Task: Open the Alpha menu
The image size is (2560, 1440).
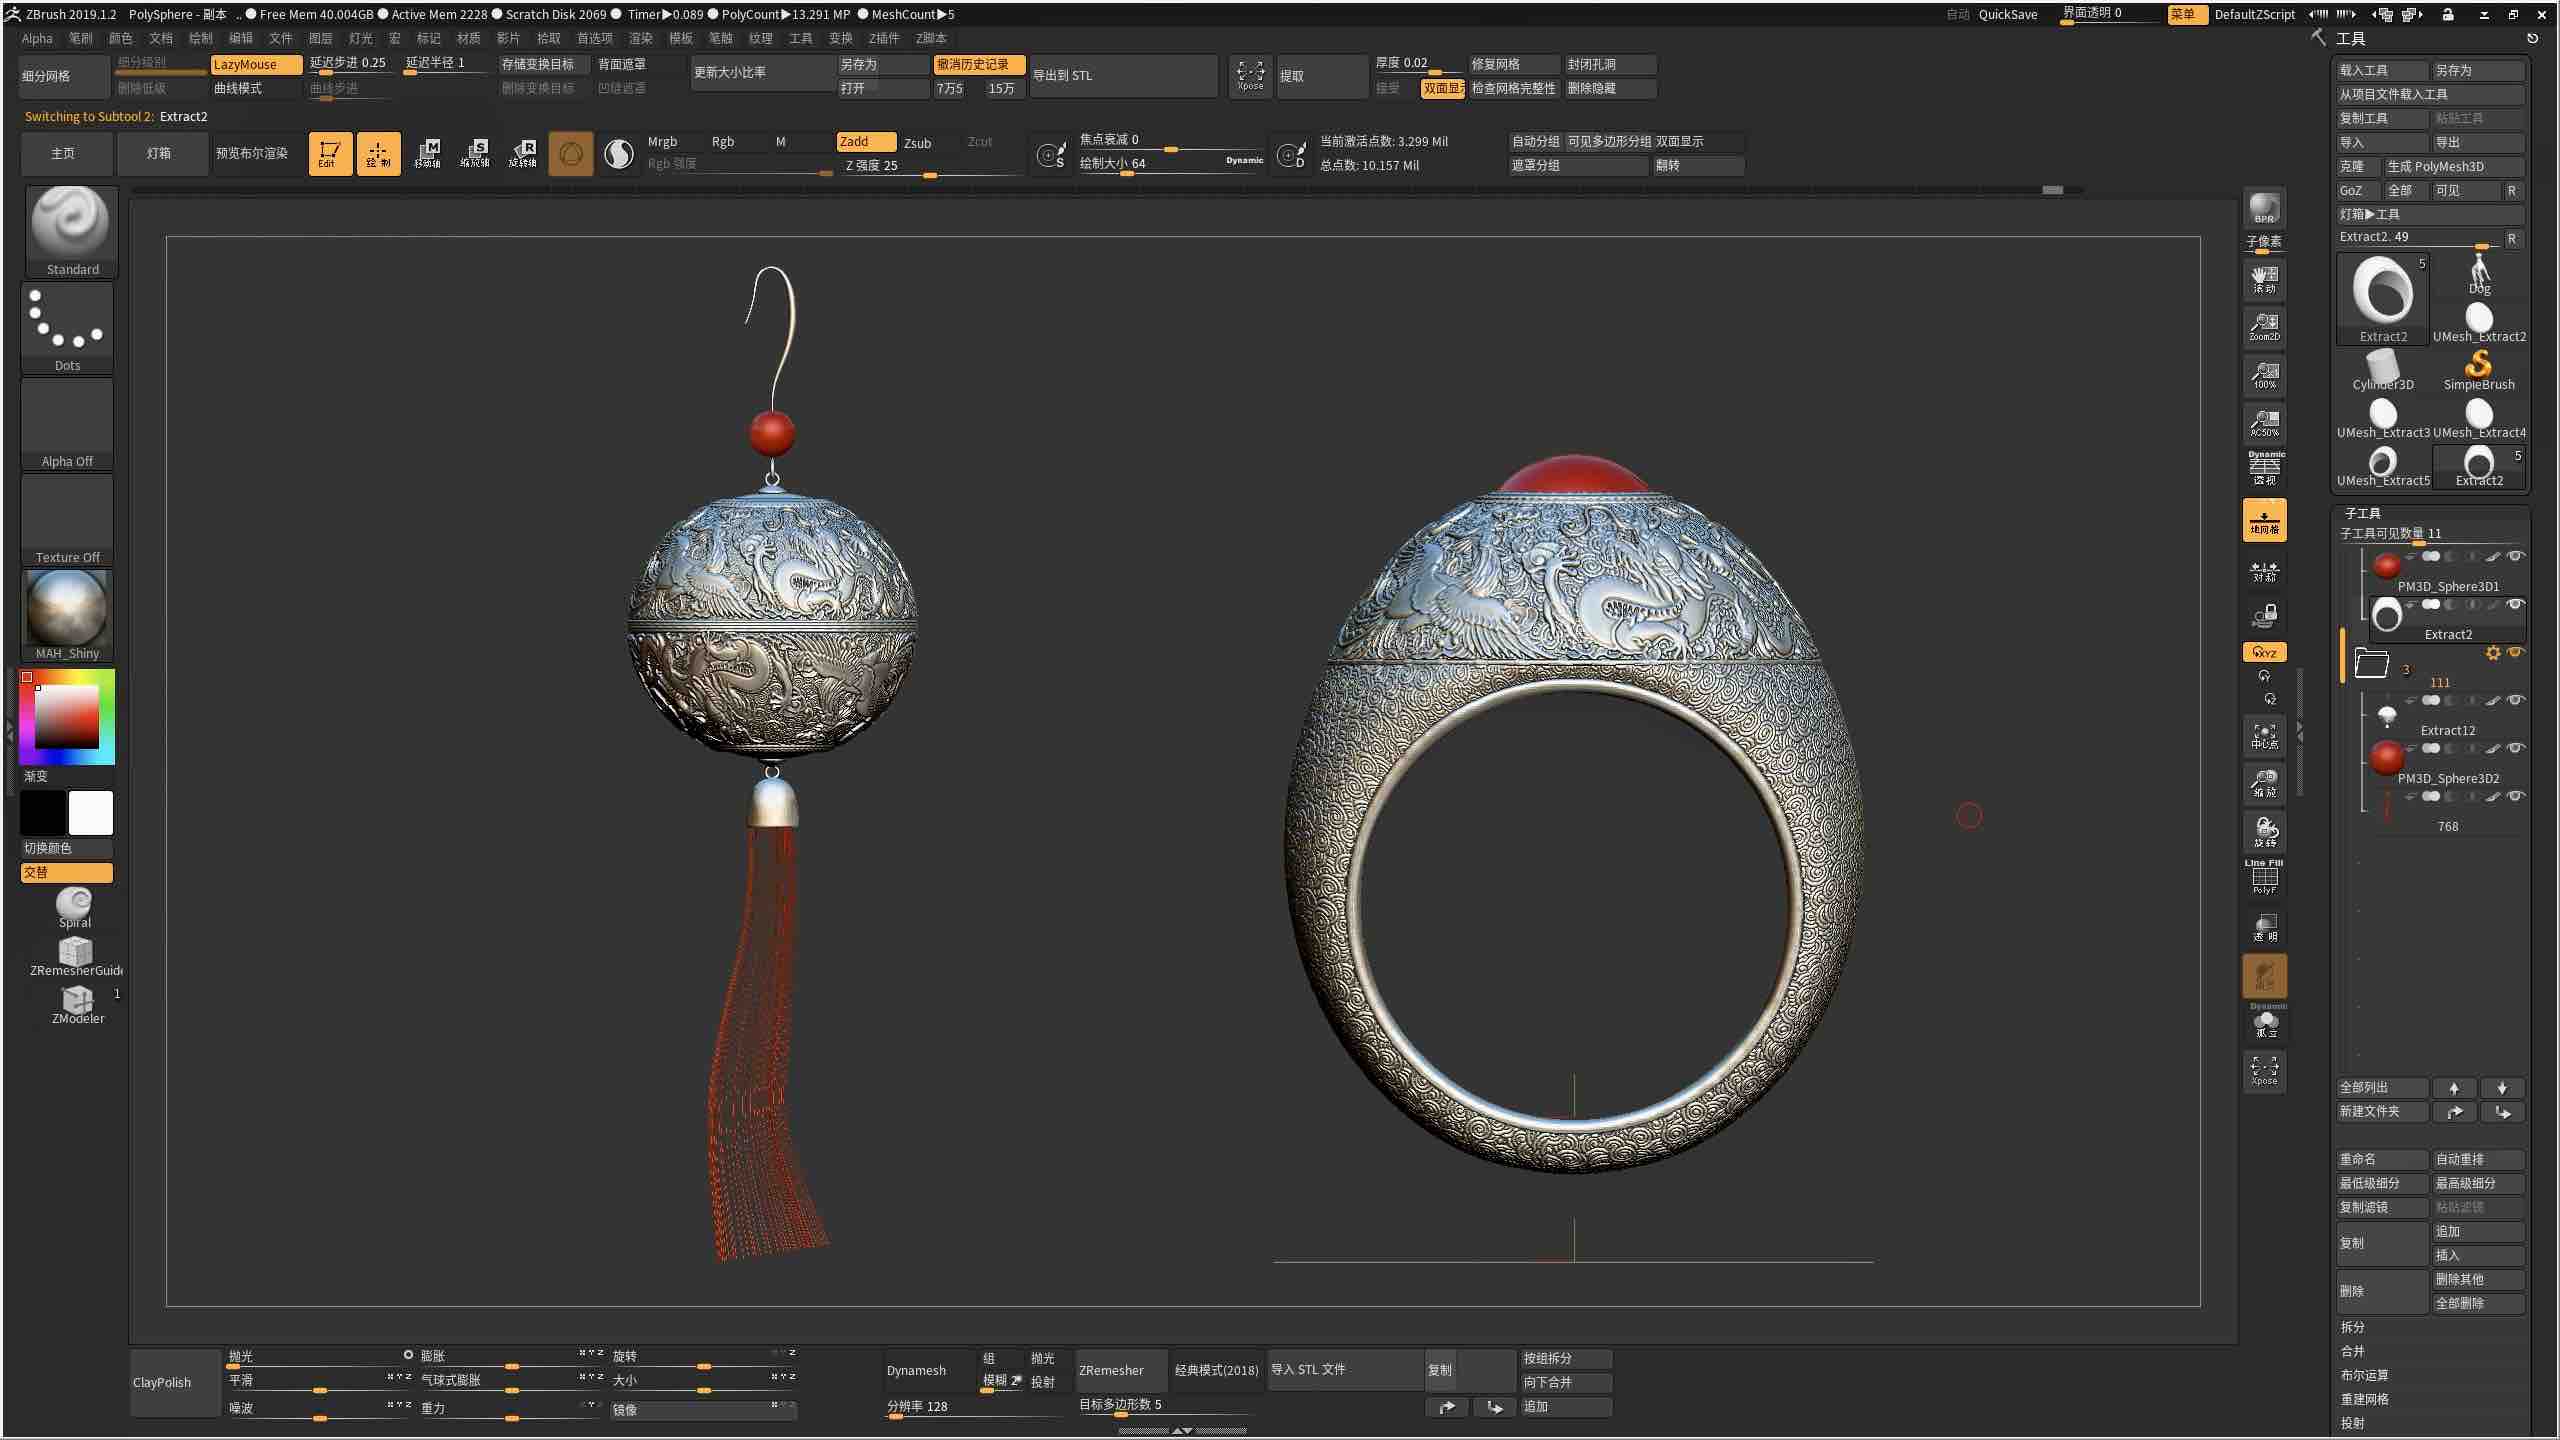Action: [x=37, y=38]
